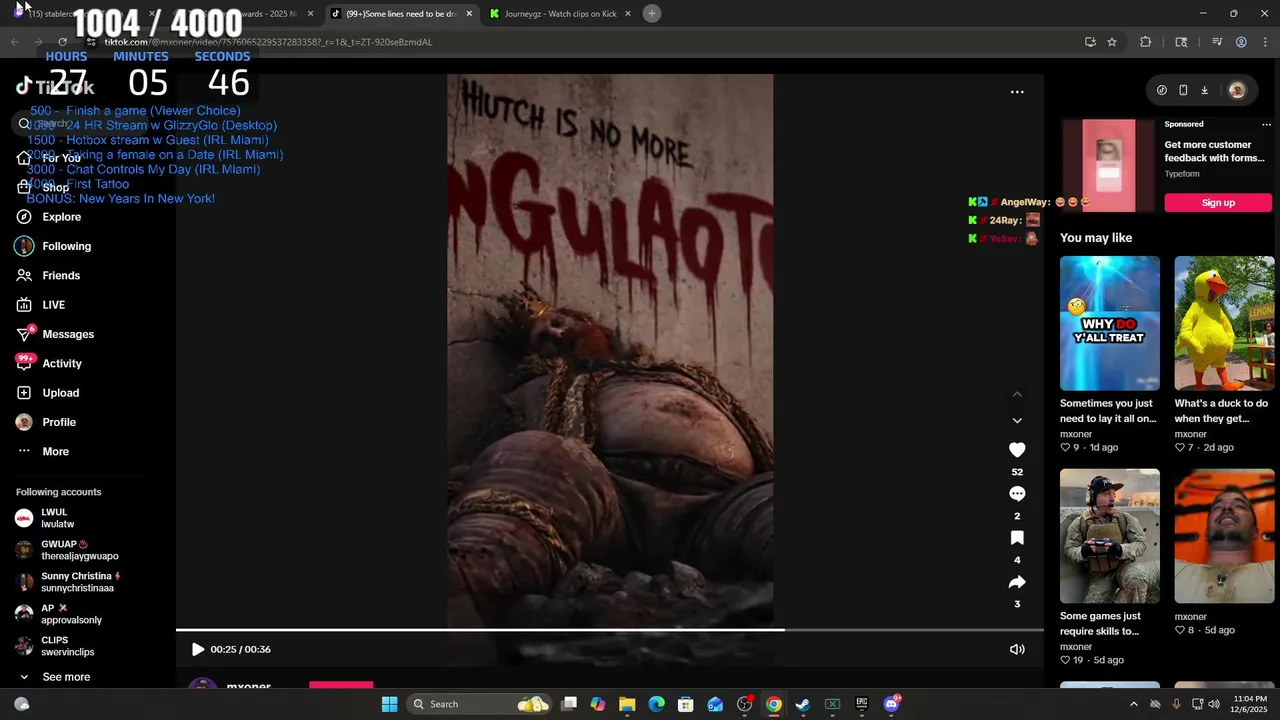The width and height of the screenshot is (1280, 720).
Task: Open Upload in the TikTok sidebar
Action: (60, 393)
